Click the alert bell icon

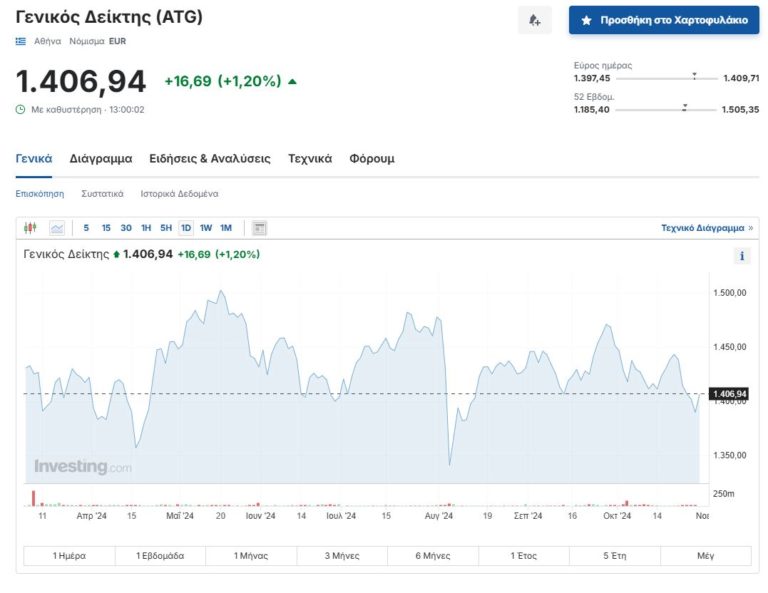click(534, 20)
